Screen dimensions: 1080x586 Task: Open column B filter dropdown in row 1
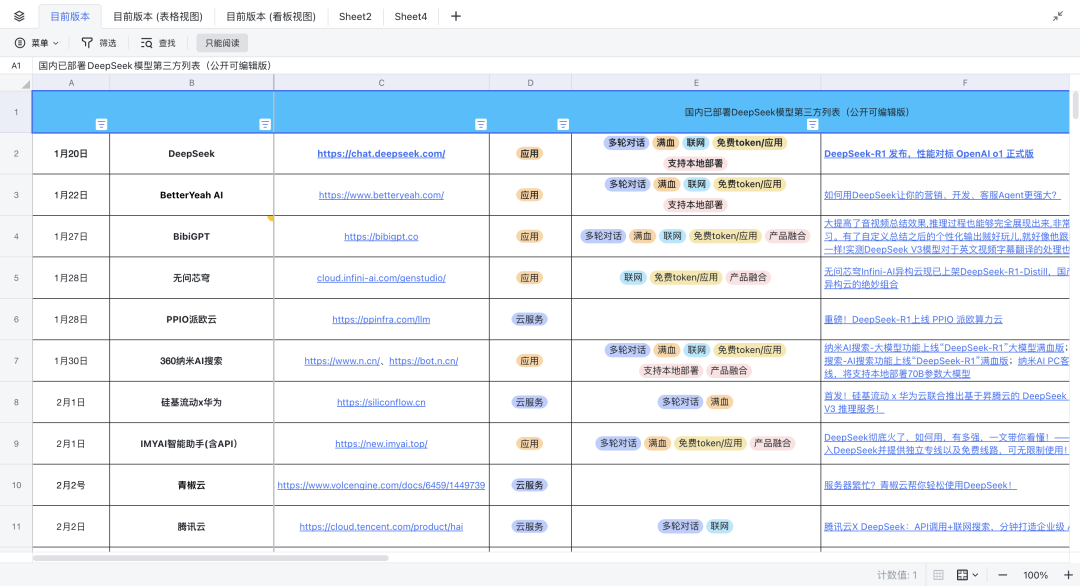tap(264, 125)
